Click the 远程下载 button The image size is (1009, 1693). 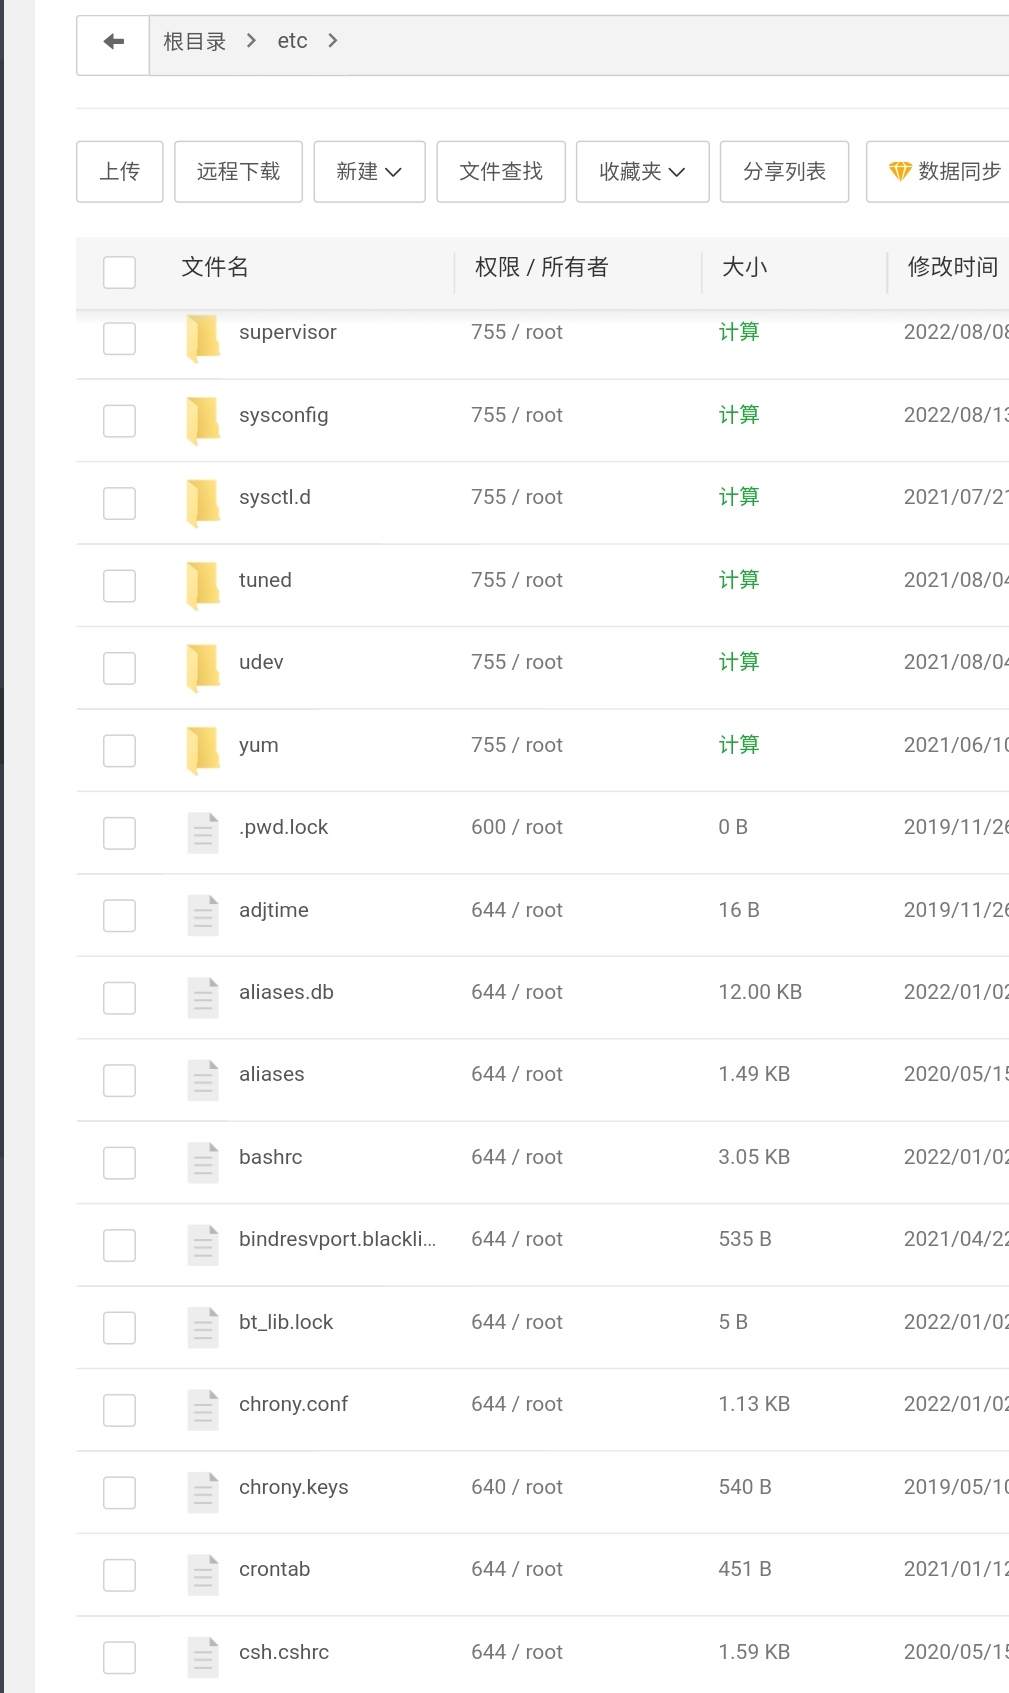pyautogui.click(x=238, y=172)
